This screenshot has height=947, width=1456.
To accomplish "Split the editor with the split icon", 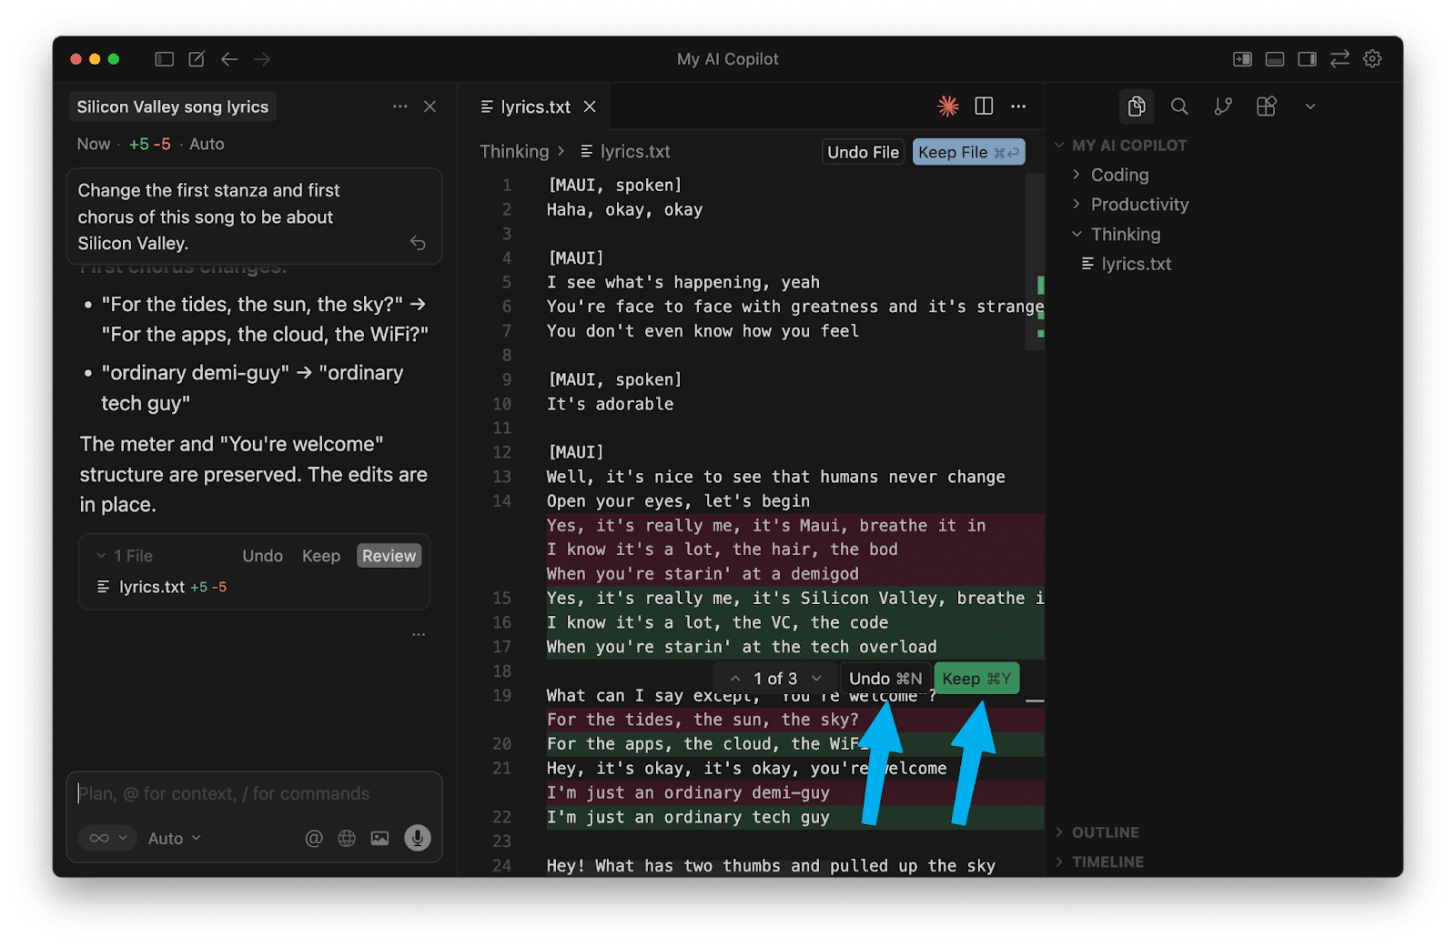I will [x=984, y=106].
